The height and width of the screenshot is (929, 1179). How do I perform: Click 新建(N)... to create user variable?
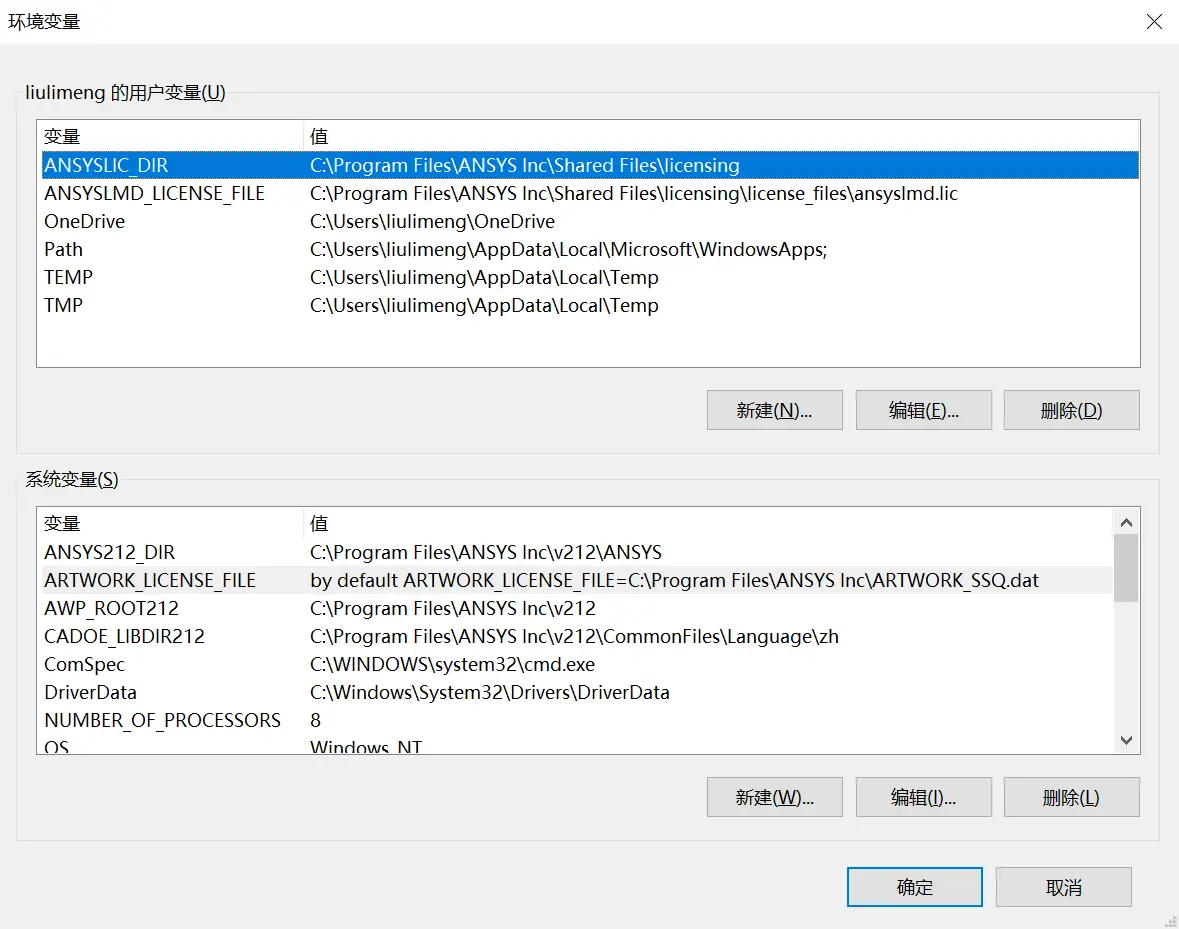(x=774, y=410)
